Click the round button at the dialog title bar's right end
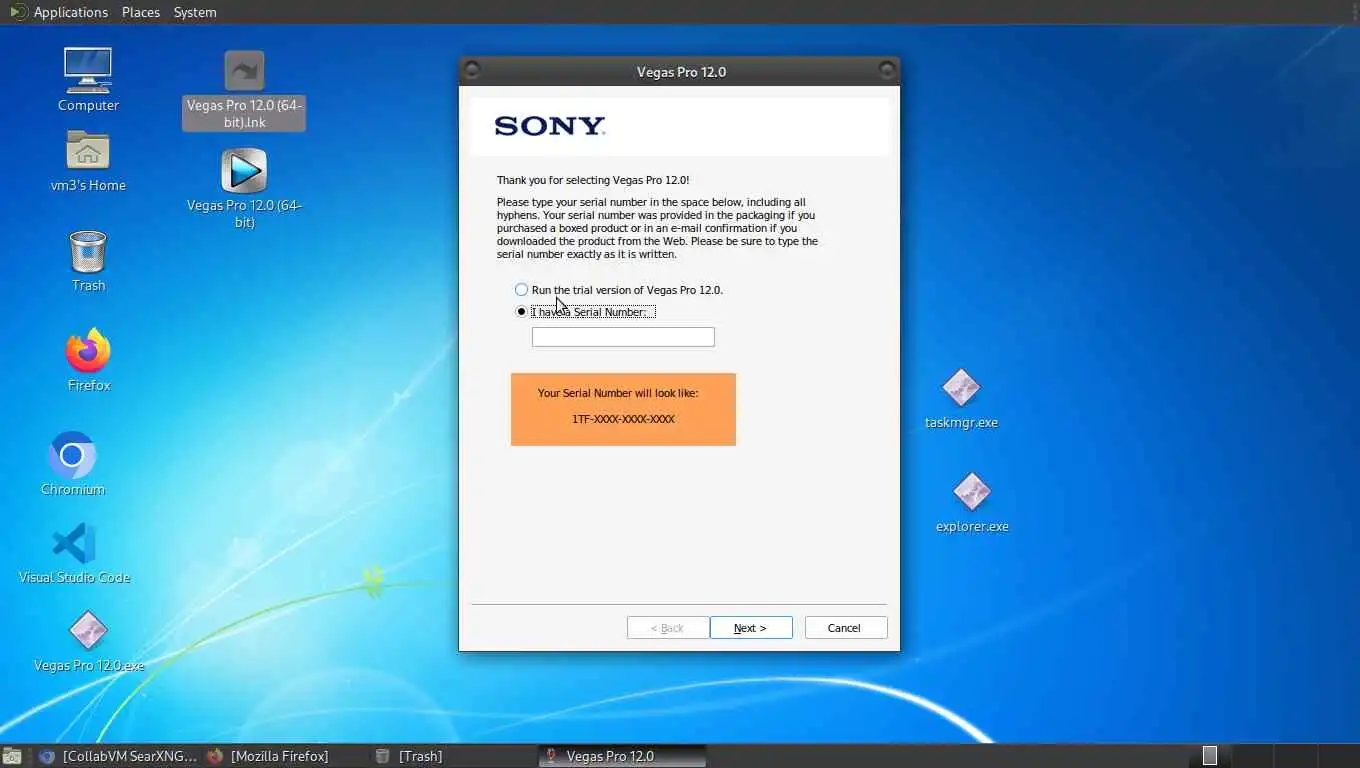The width and height of the screenshot is (1360, 768). [x=887, y=70]
